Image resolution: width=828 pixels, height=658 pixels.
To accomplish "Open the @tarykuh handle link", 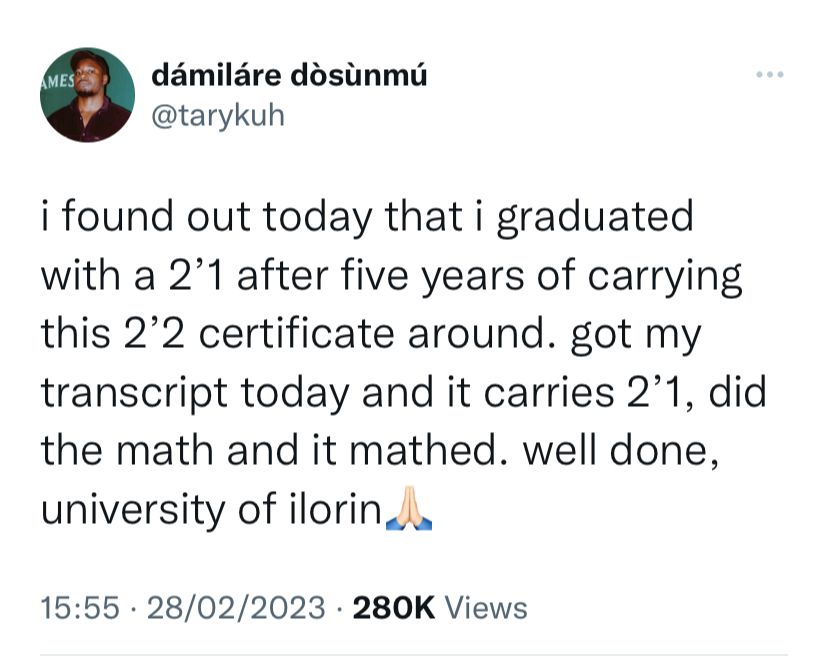I will [x=218, y=116].
